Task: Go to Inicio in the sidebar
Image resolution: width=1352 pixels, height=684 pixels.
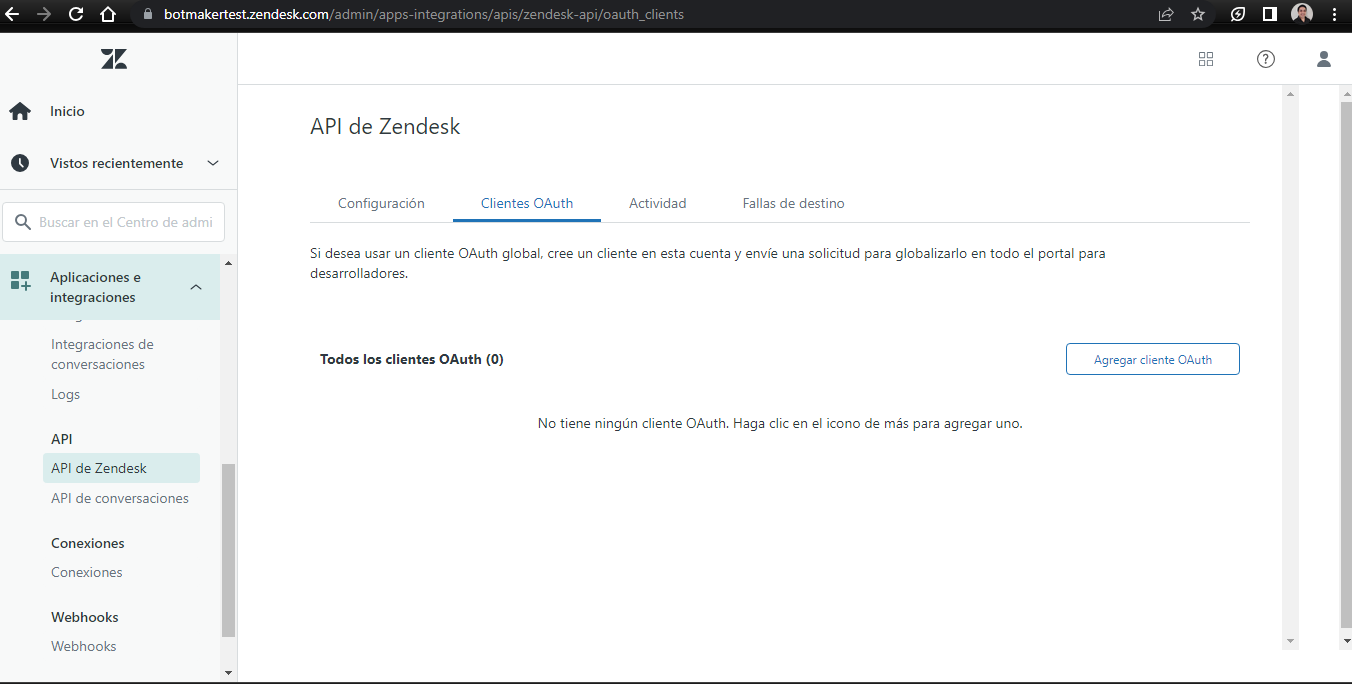Action: 67,111
